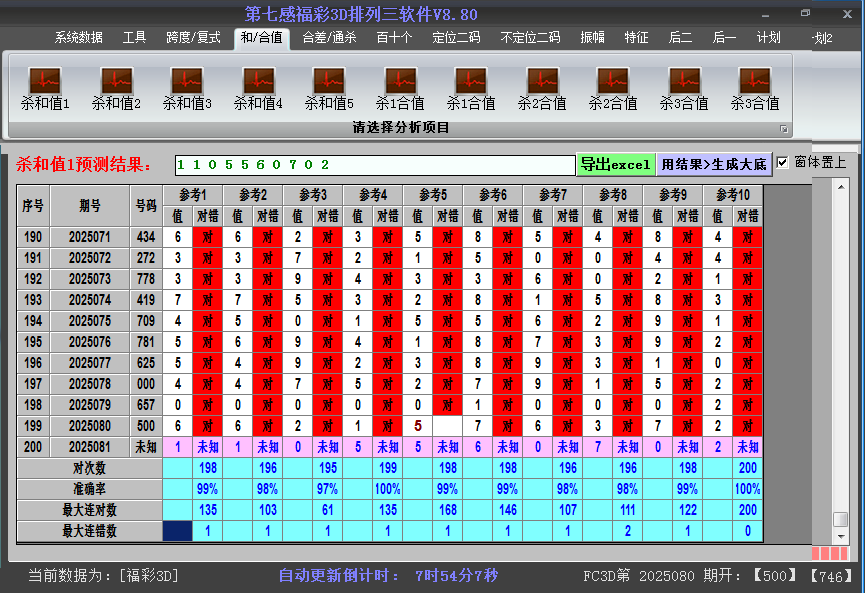Select the row for period 2025080
Image resolution: width=865 pixels, height=593 pixels.
[390, 426]
